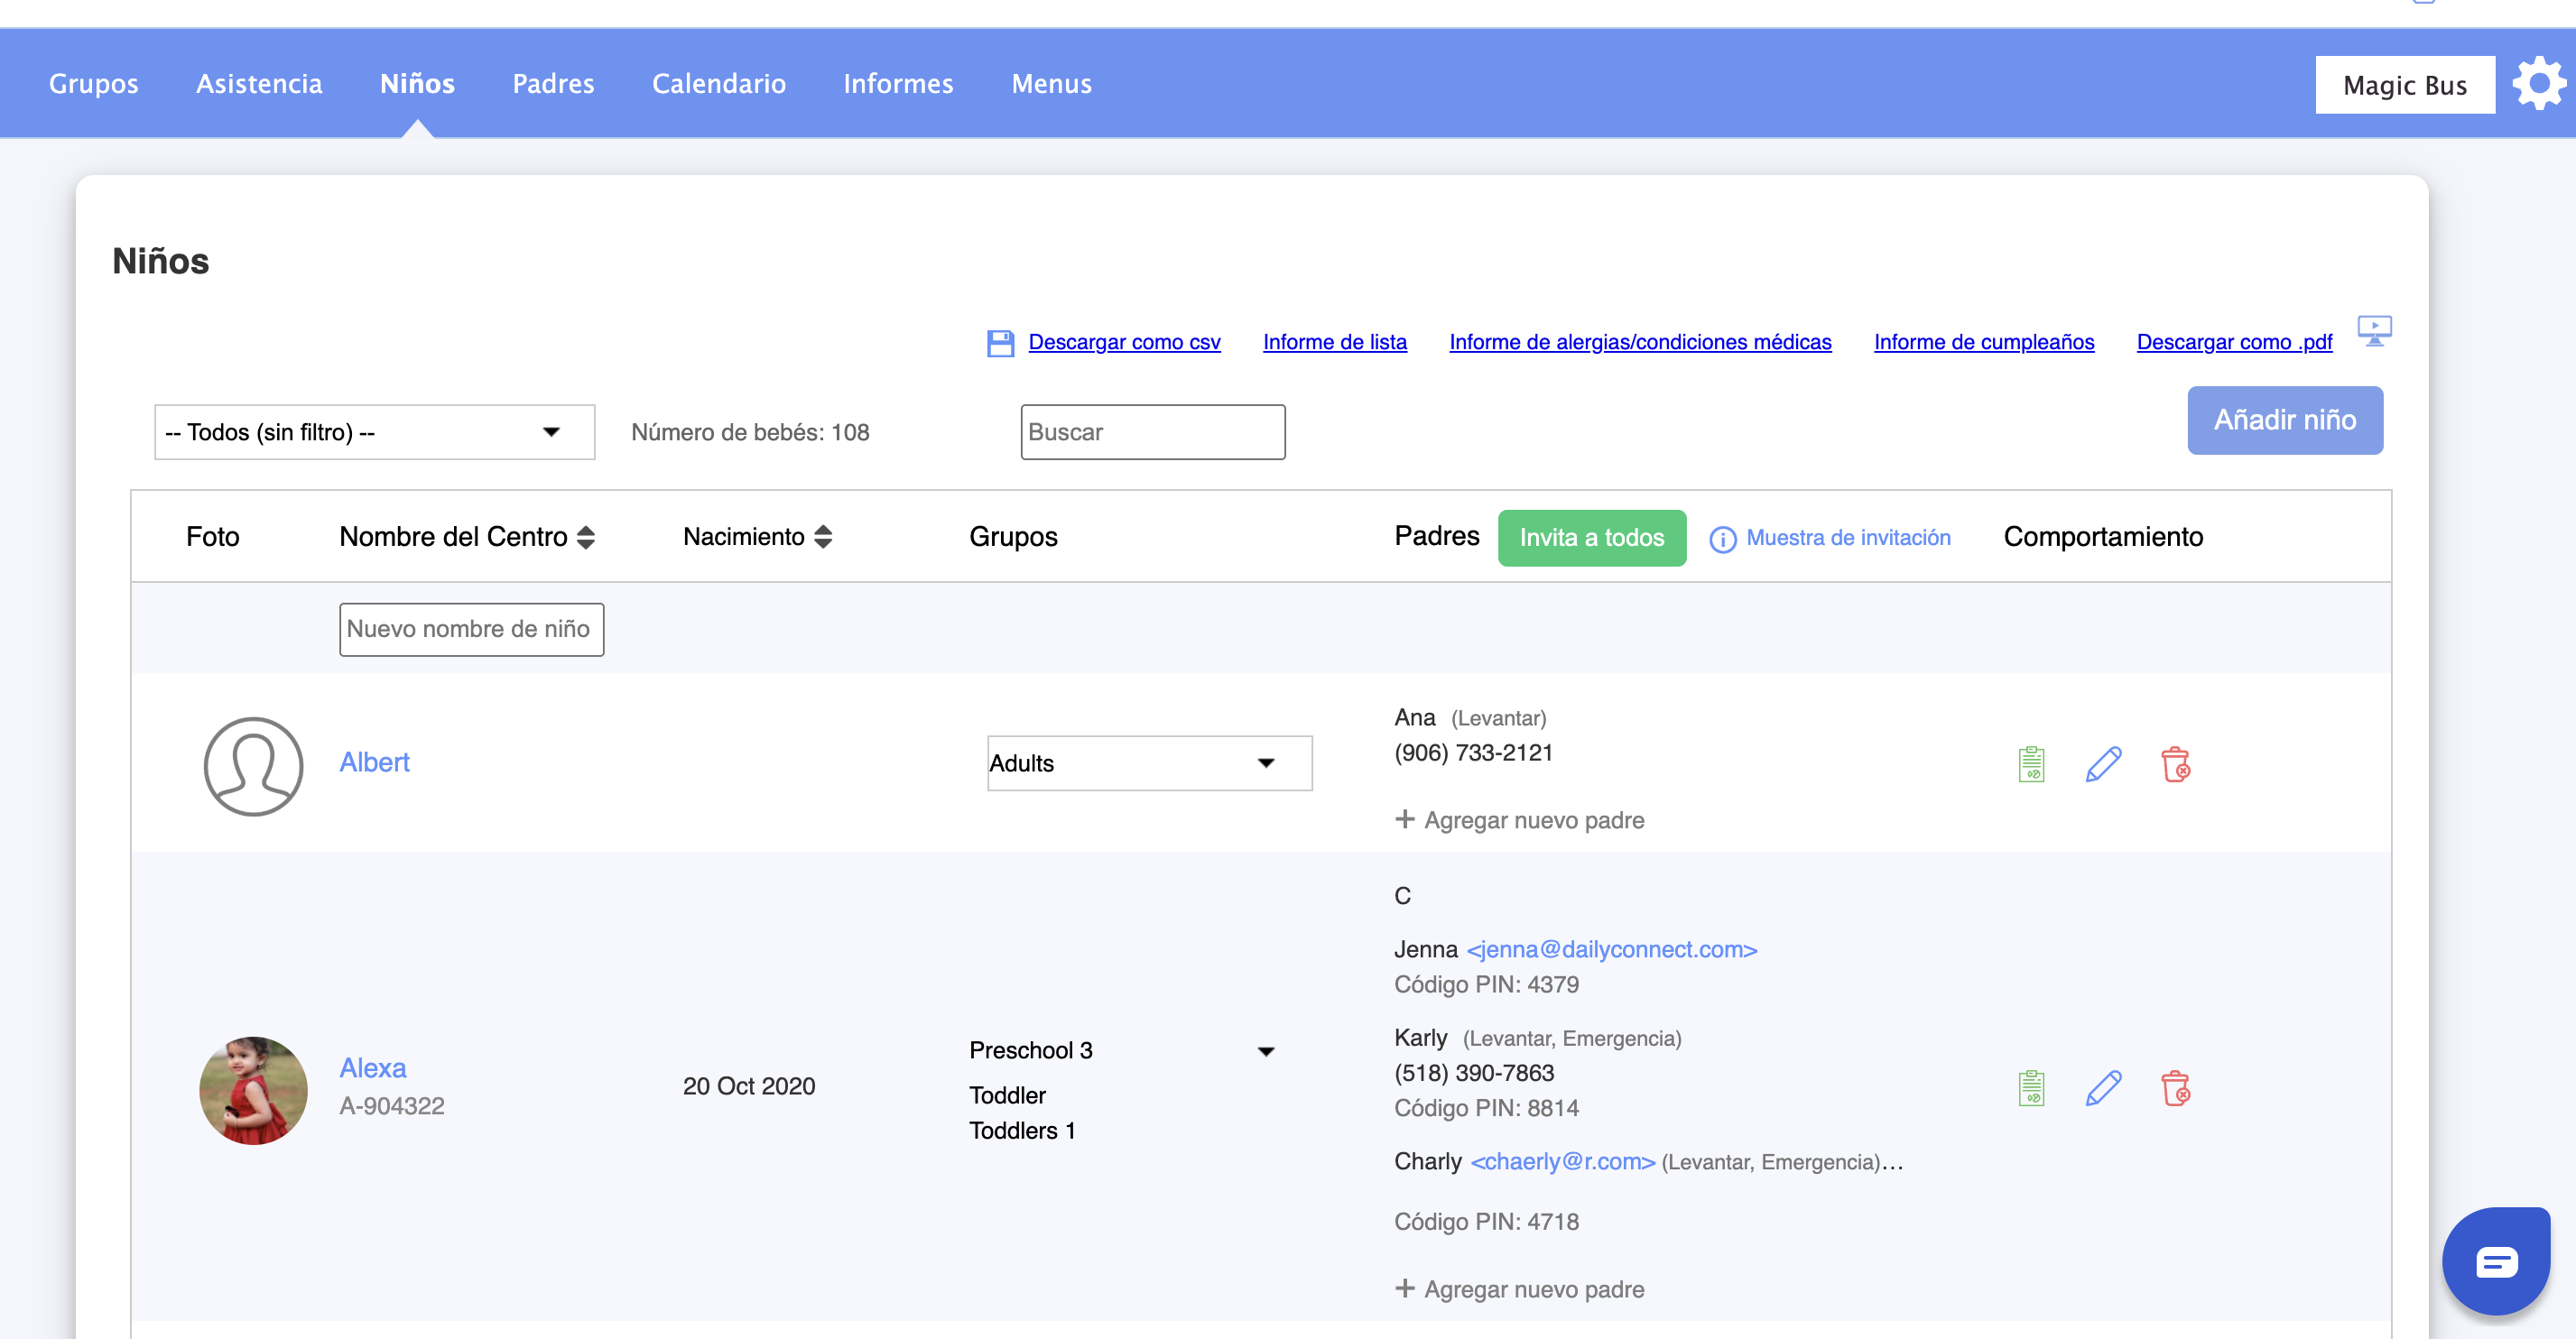Edit Alexa with the pencil icon

[x=2103, y=1087]
